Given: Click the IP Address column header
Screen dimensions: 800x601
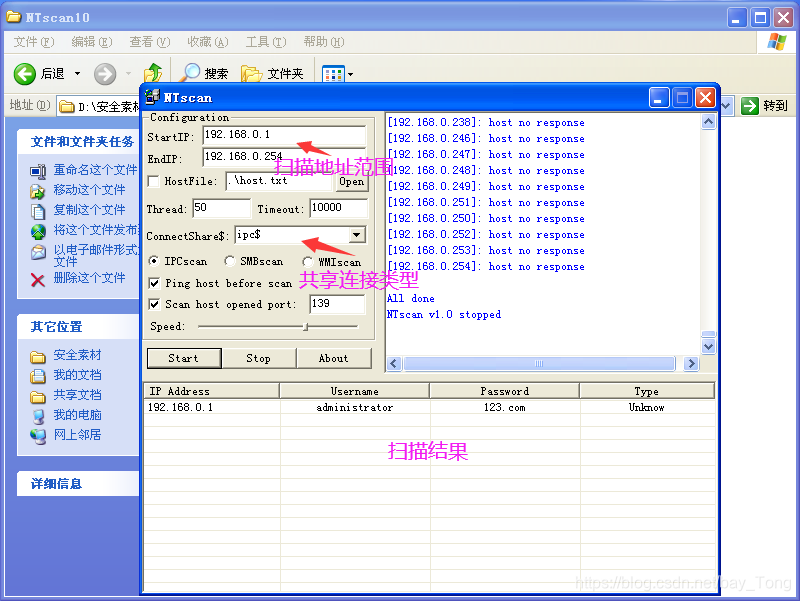Looking at the screenshot, I should click(x=212, y=391).
